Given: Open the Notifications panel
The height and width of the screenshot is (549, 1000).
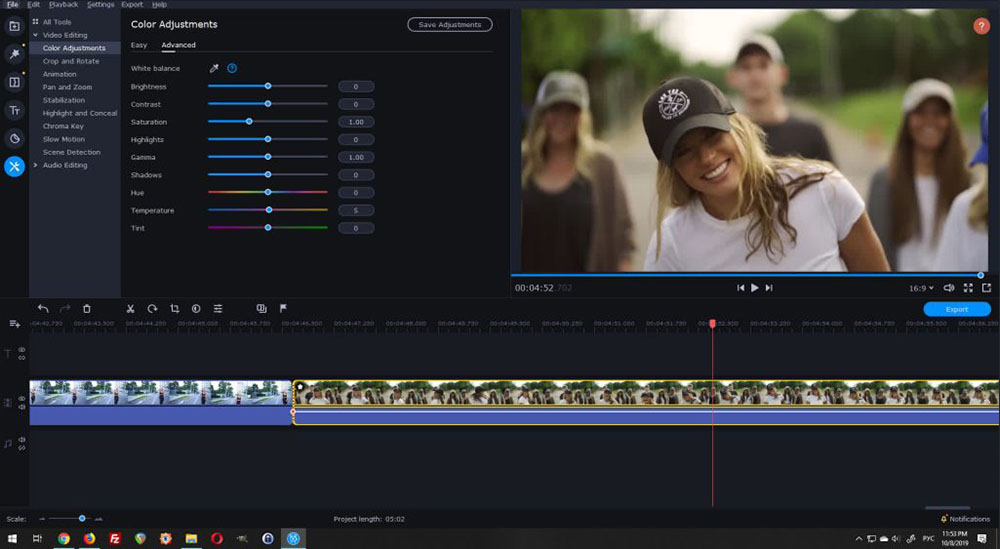Looking at the screenshot, I should pyautogui.click(x=965, y=519).
